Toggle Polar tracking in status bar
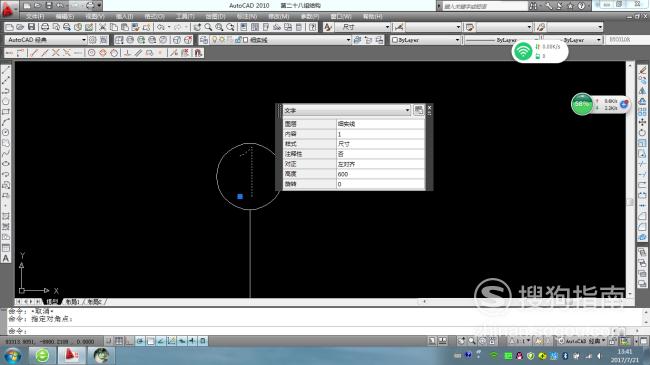Screen dimensions: 650x365 point(140,341)
